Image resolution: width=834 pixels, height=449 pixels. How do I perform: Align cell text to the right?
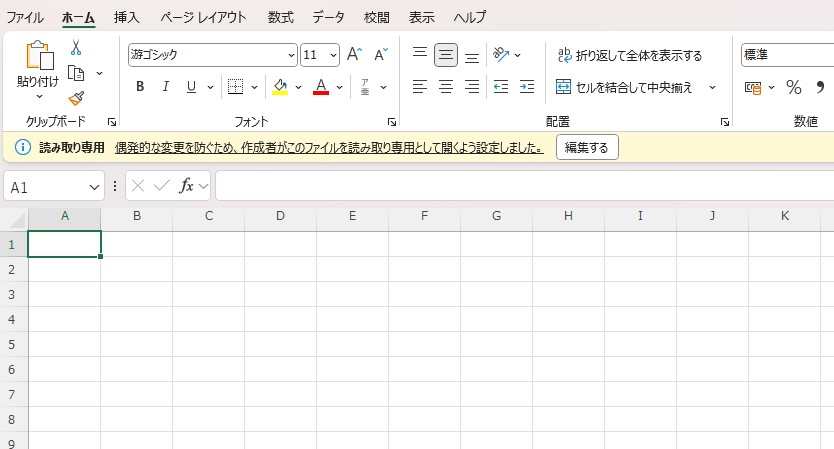[x=472, y=86]
